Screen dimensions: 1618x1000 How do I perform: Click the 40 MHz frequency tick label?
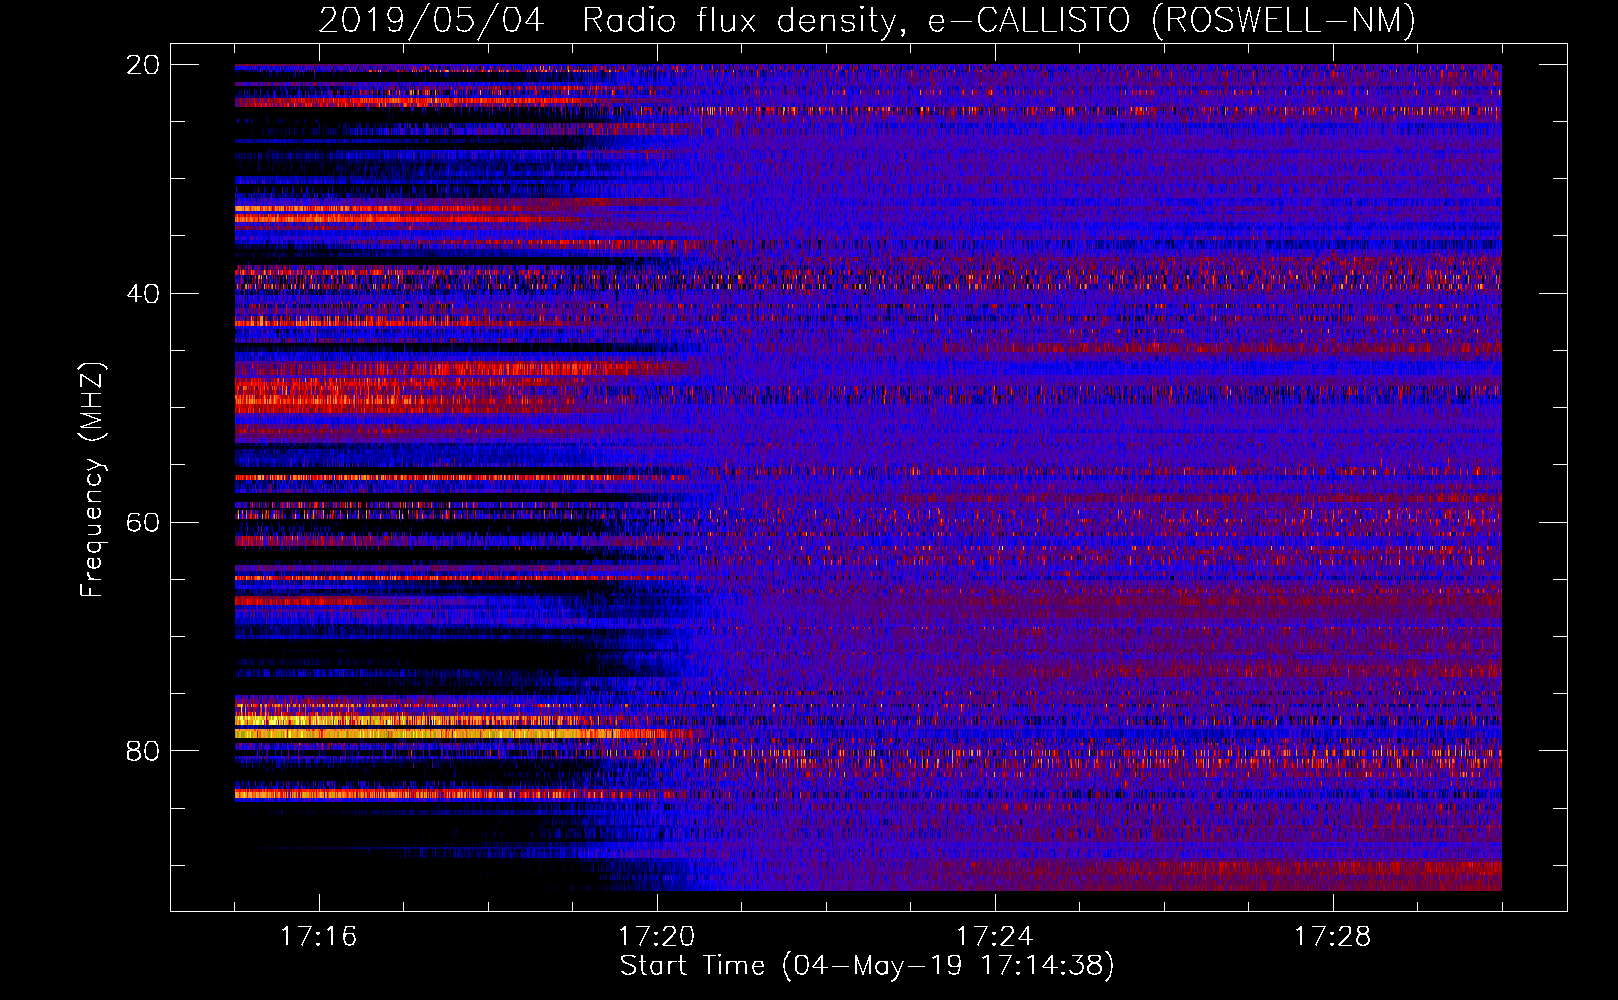tap(143, 294)
